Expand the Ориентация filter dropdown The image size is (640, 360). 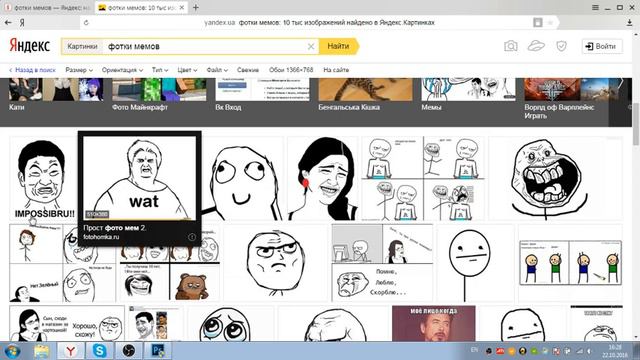122,70
